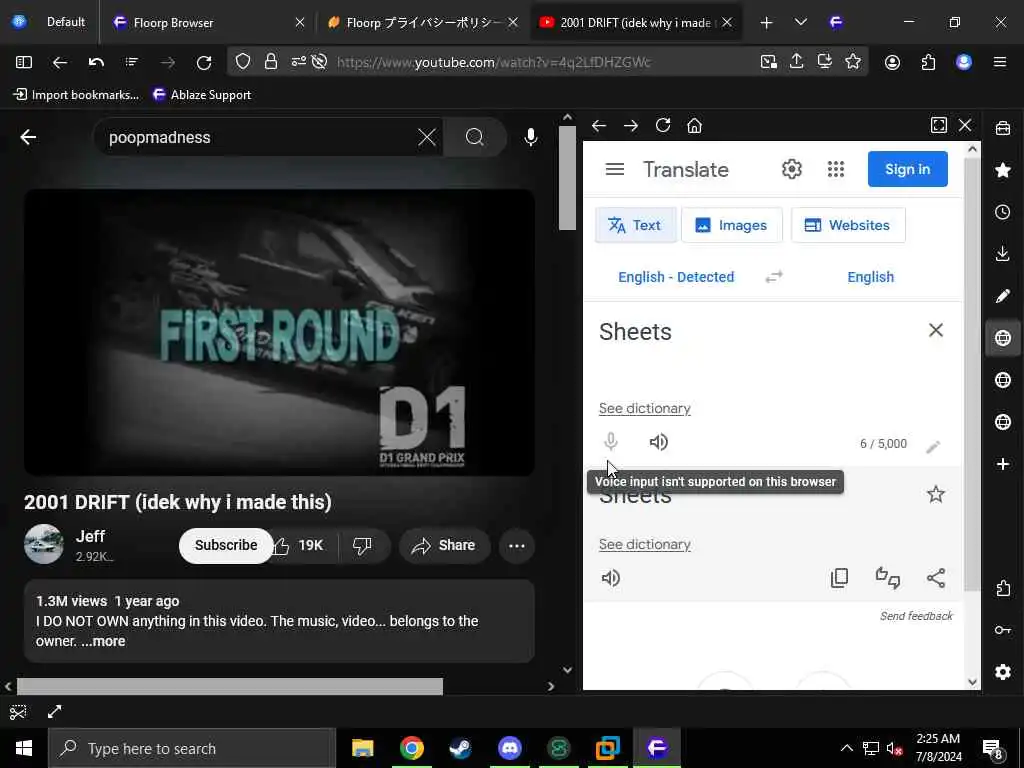The image size is (1024, 768).
Task: Click YouTube search magnifier button
Action: tap(475, 137)
